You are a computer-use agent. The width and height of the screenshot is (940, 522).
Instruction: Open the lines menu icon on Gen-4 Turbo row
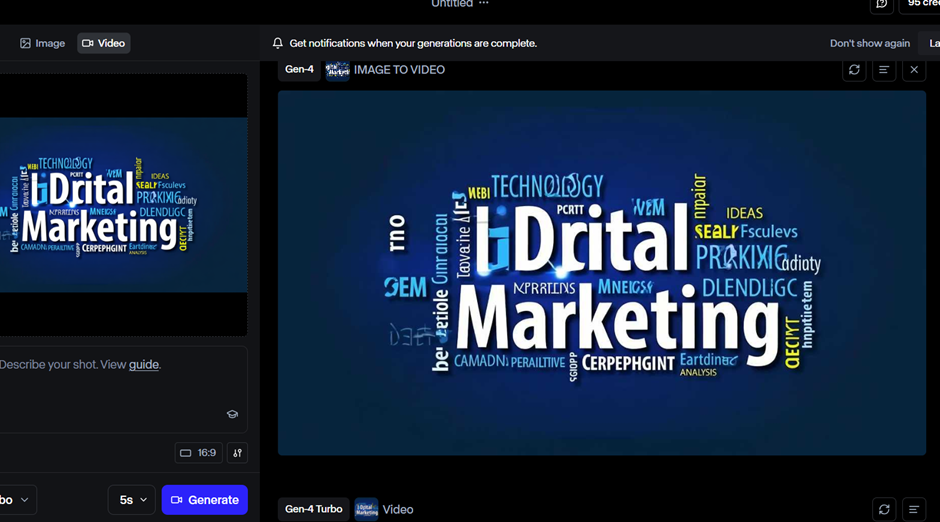tap(914, 509)
